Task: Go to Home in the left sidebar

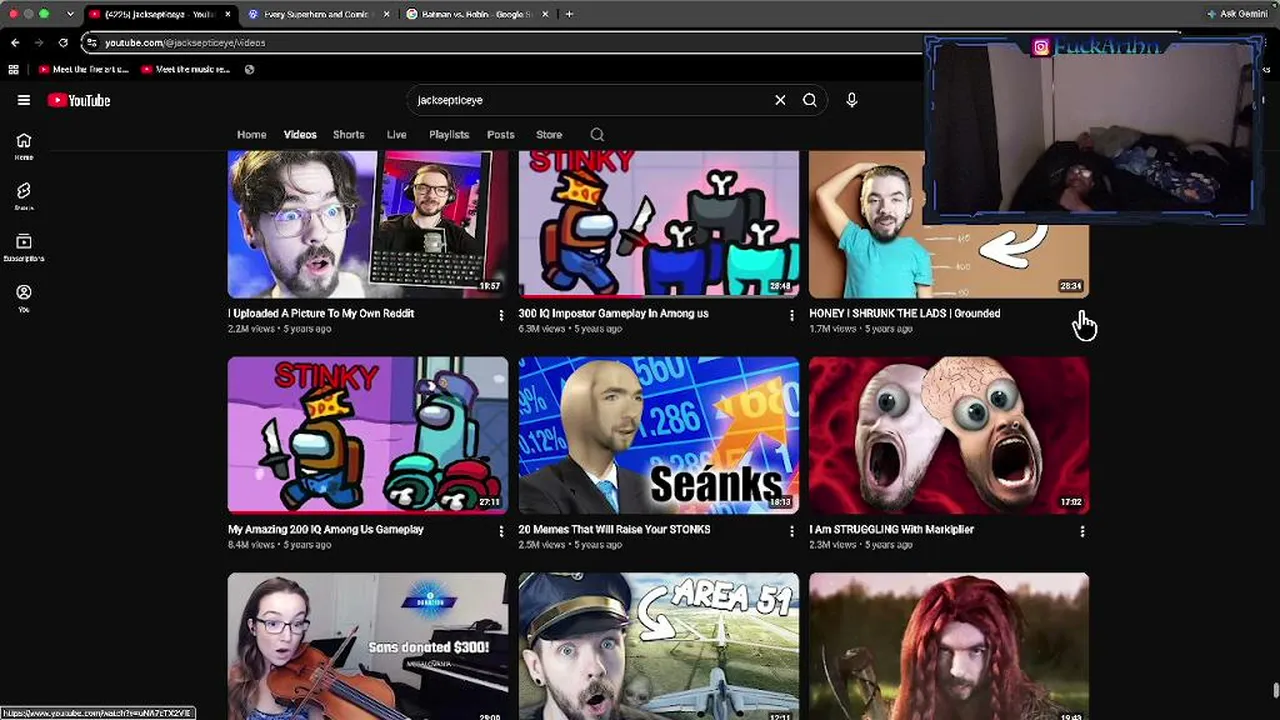Action: pyautogui.click(x=24, y=146)
